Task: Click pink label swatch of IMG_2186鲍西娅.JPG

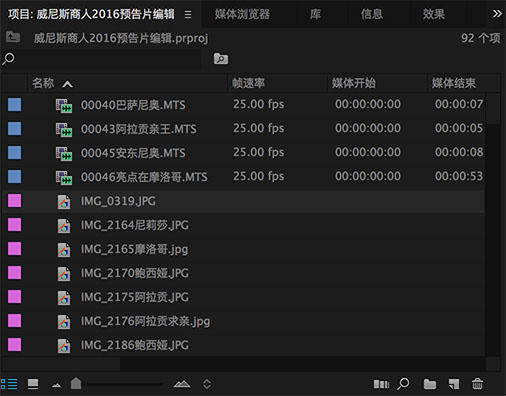Action: tap(14, 345)
